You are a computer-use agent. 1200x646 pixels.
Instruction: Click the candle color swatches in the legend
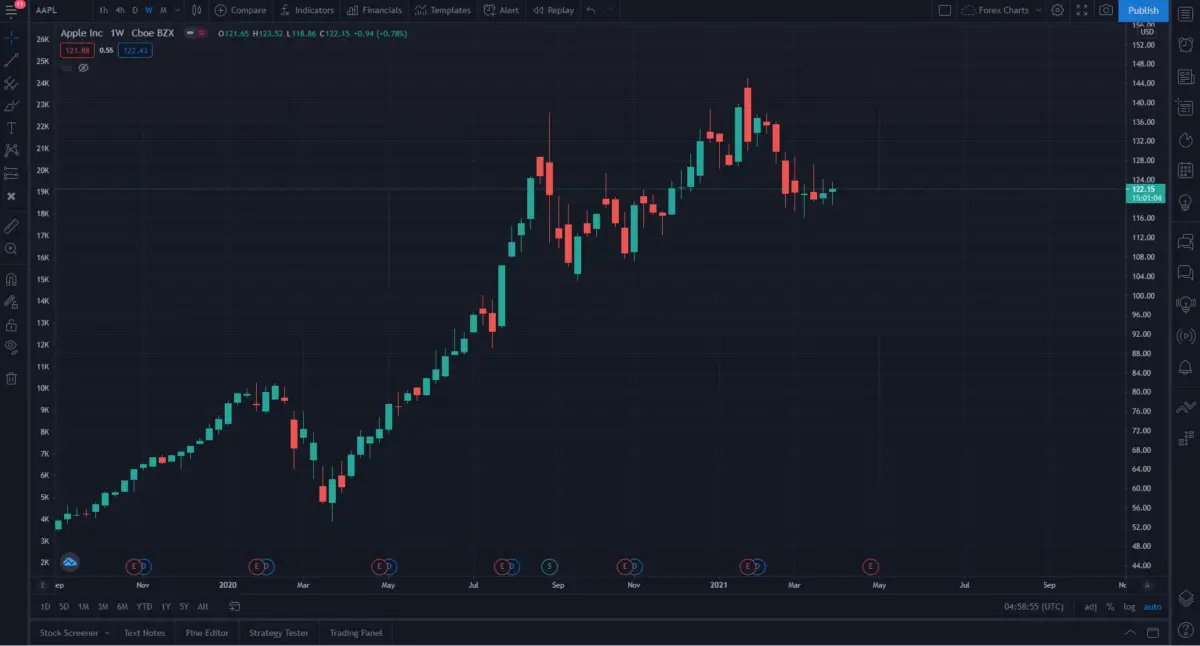pos(194,33)
